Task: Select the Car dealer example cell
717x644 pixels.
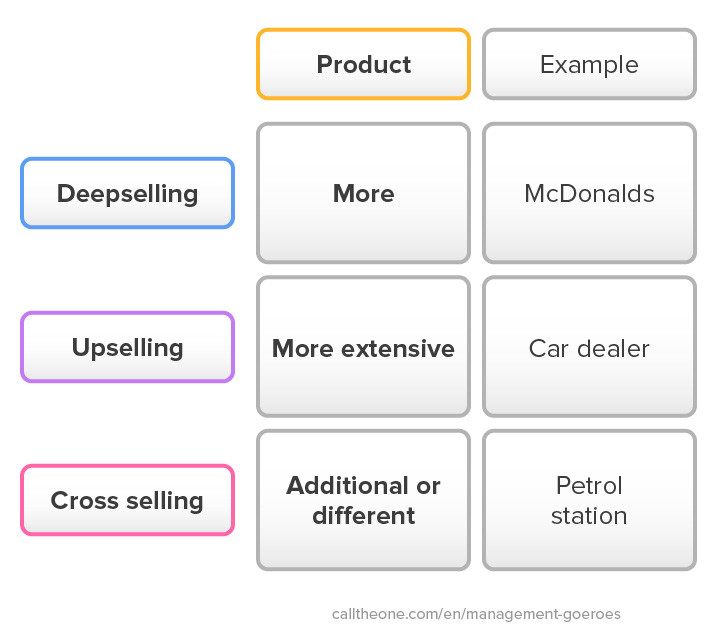Action: tap(589, 347)
